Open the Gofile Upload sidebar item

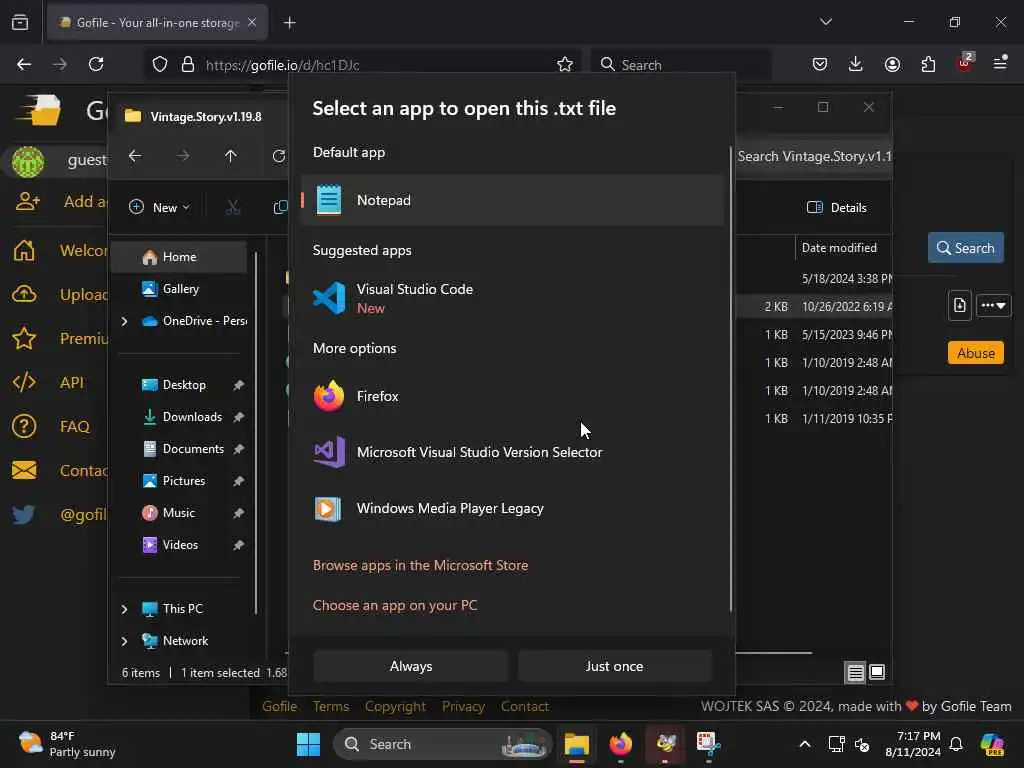(59, 295)
